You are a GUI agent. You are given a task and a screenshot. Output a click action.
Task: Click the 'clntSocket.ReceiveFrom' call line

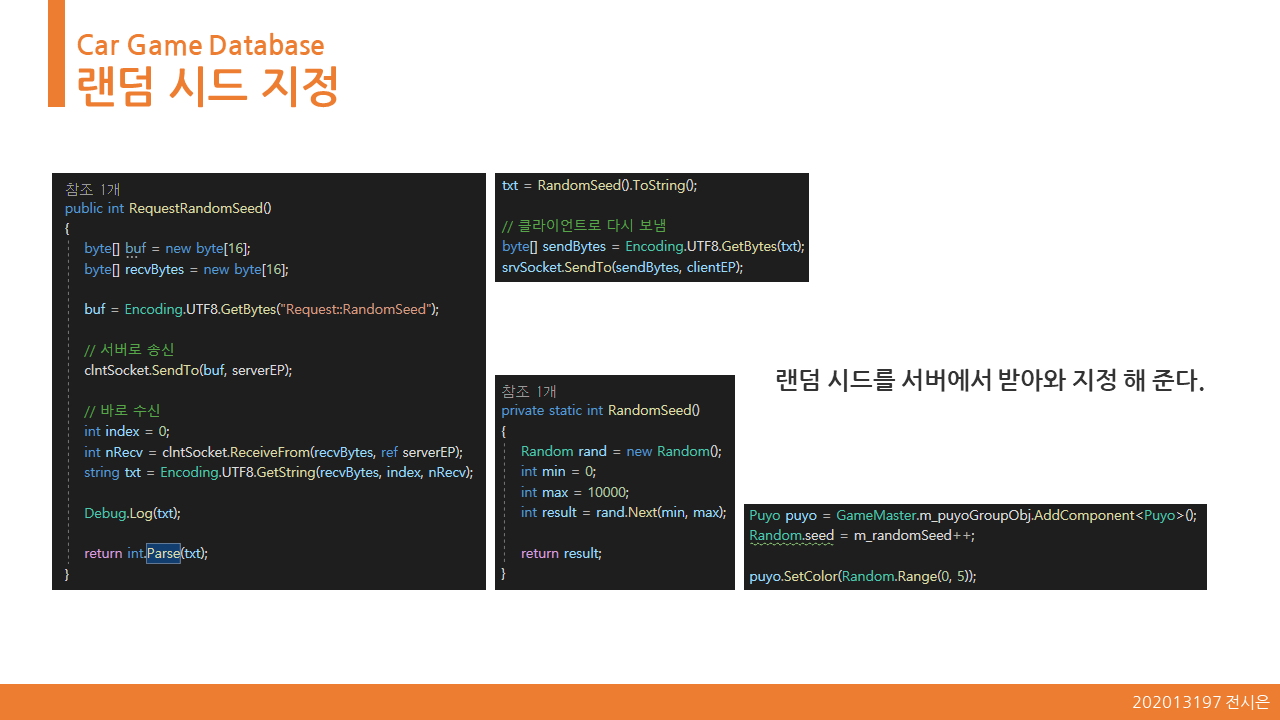point(273,452)
